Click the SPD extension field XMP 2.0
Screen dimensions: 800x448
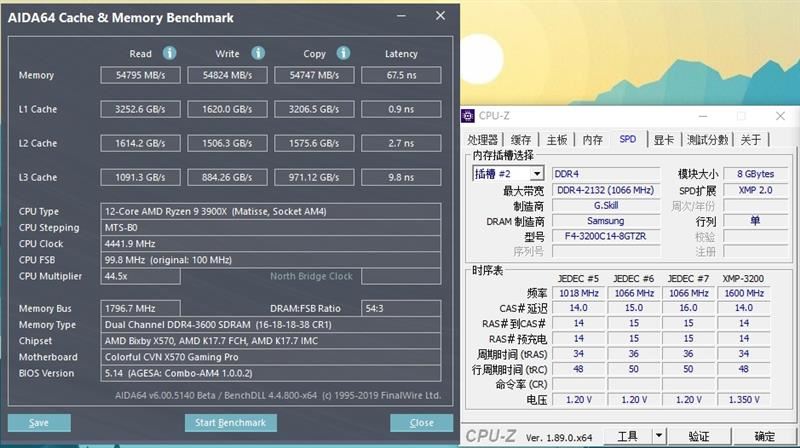(x=756, y=190)
